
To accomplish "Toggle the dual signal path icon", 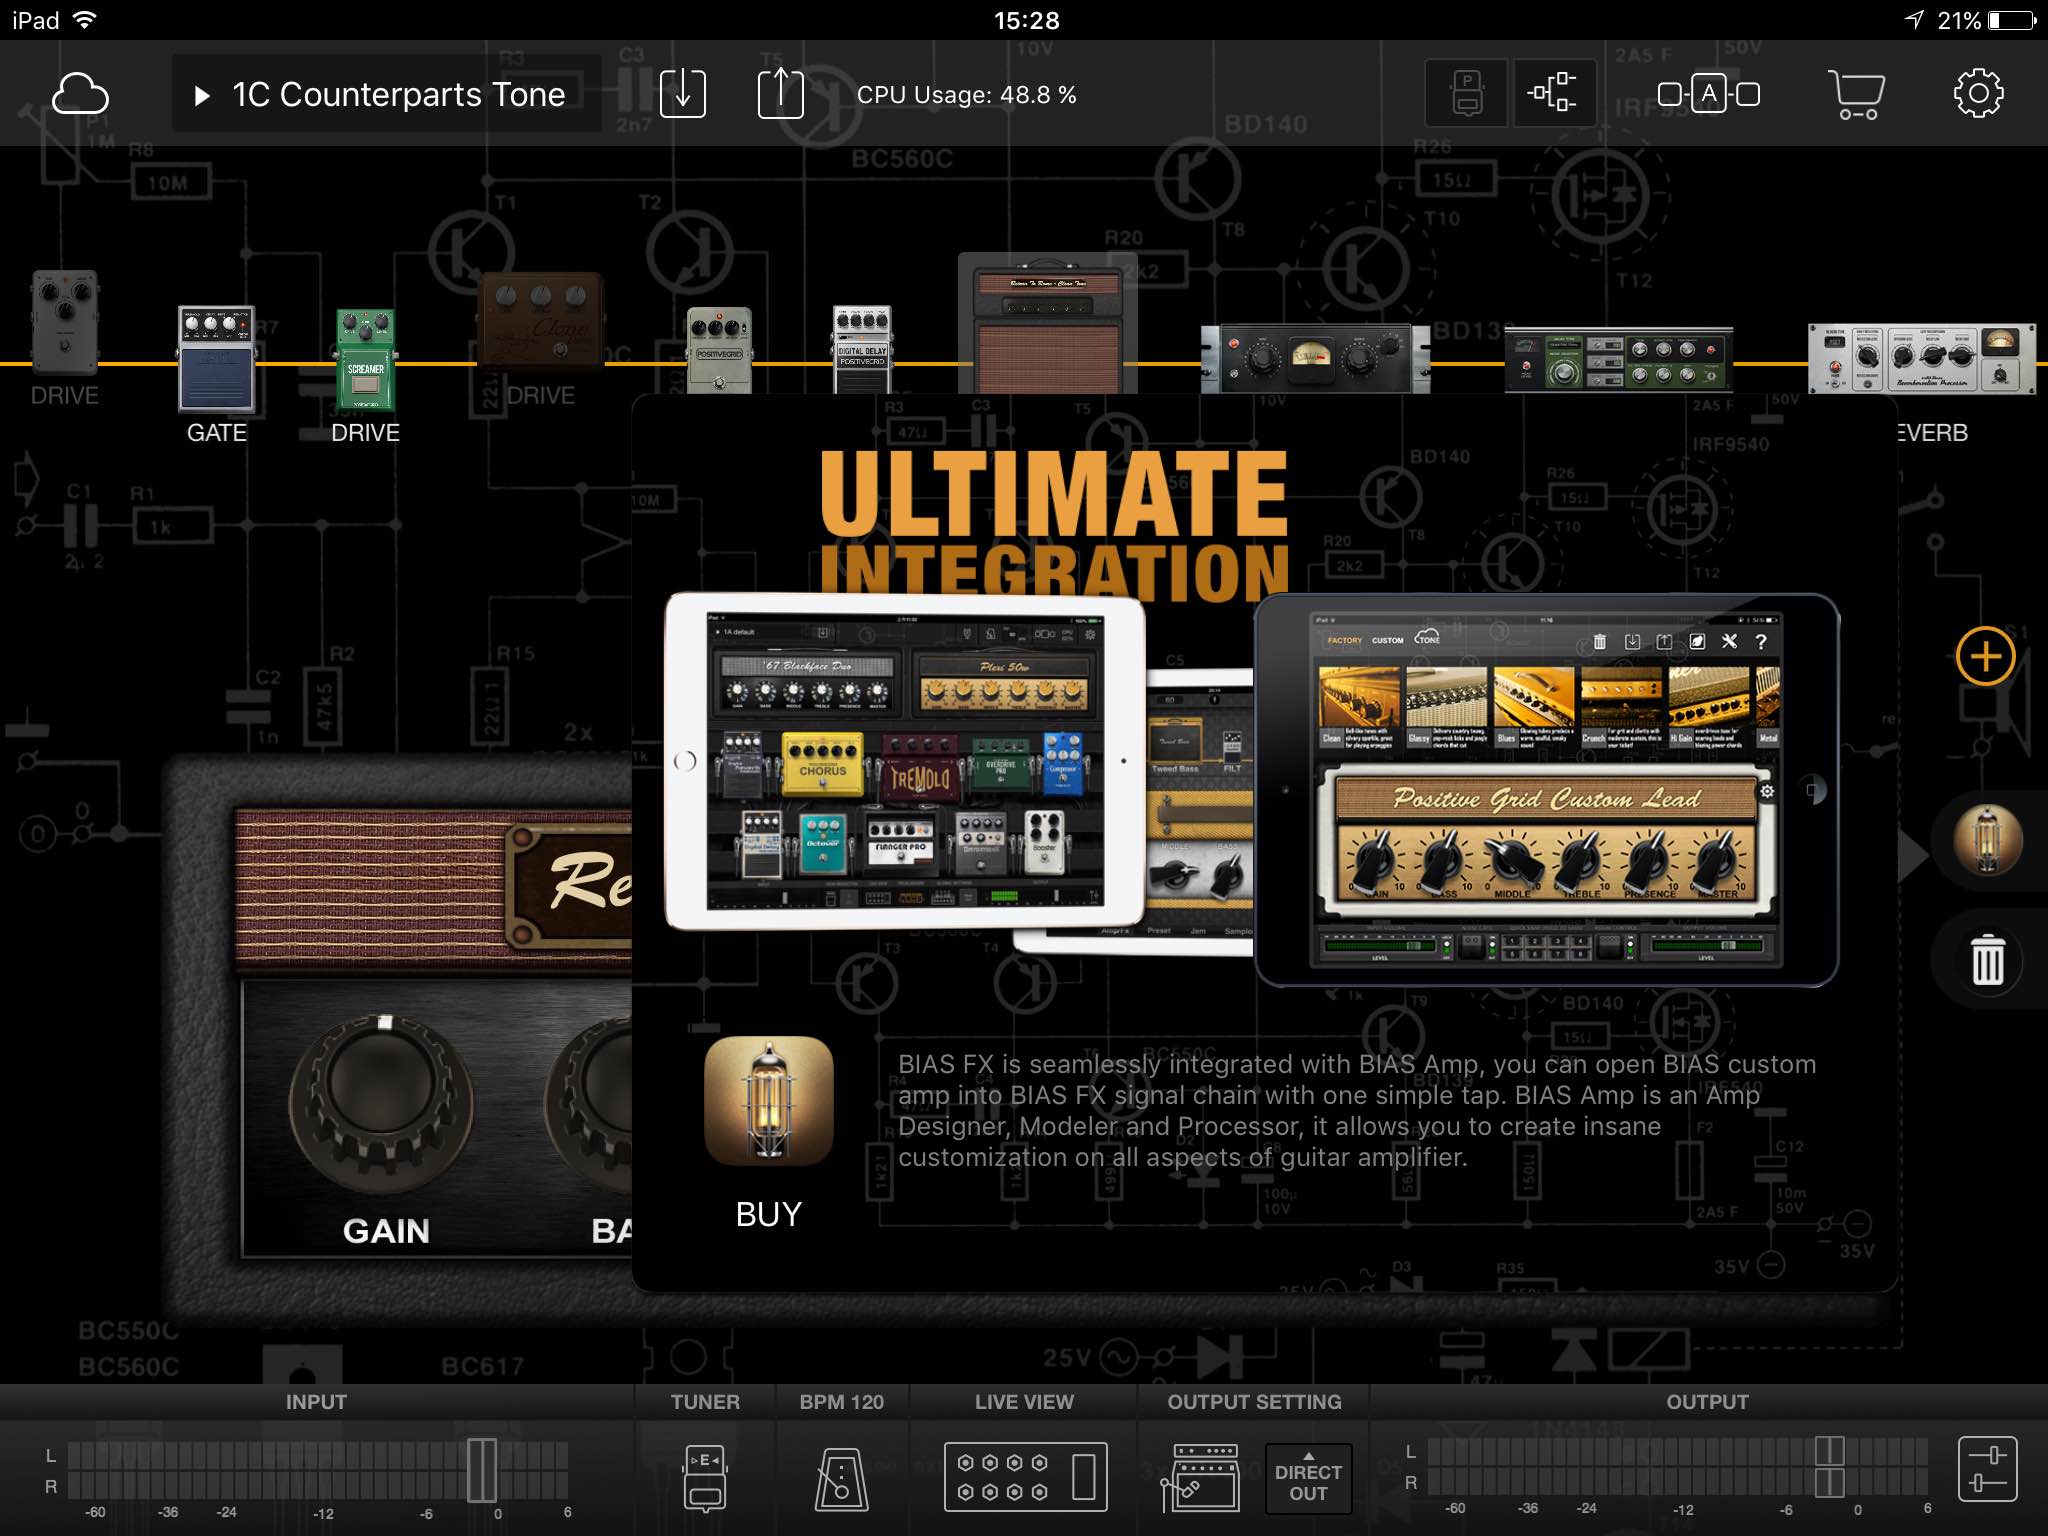I will point(1553,94).
